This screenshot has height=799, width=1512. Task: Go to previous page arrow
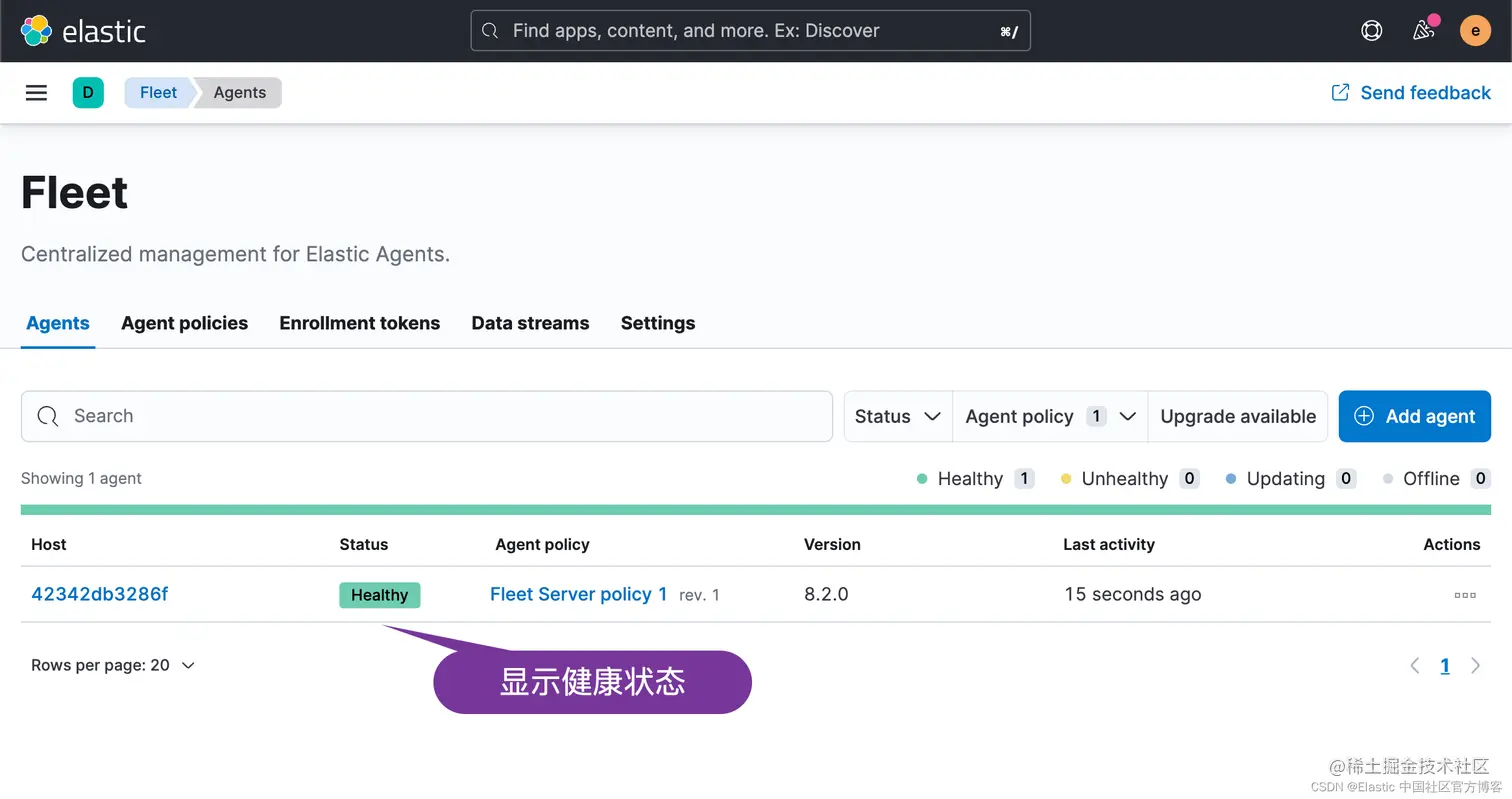click(x=1415, y=666)
